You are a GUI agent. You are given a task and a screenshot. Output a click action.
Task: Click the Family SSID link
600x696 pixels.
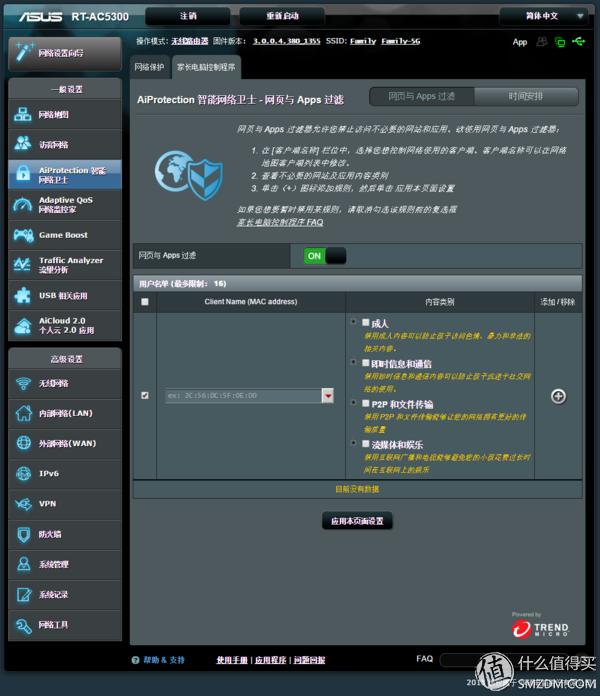click(x=363, y=41)
